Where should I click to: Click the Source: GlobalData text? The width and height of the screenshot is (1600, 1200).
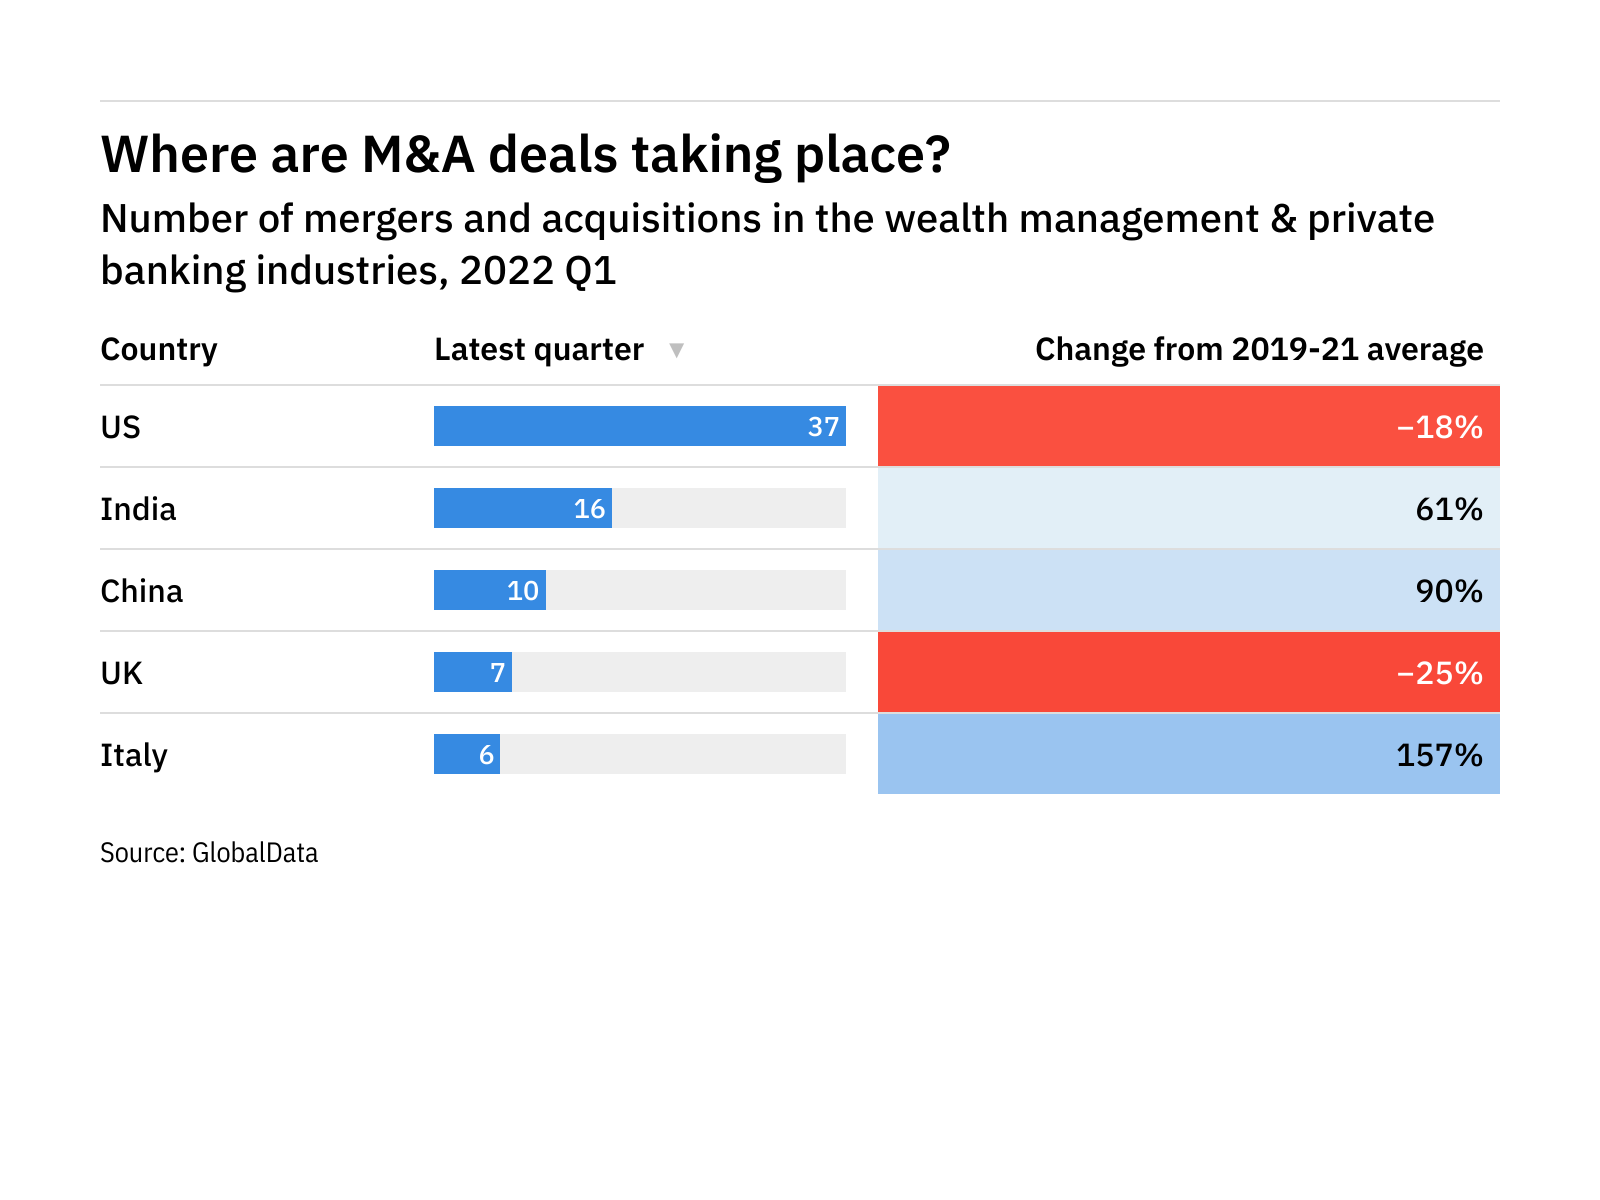209,853
